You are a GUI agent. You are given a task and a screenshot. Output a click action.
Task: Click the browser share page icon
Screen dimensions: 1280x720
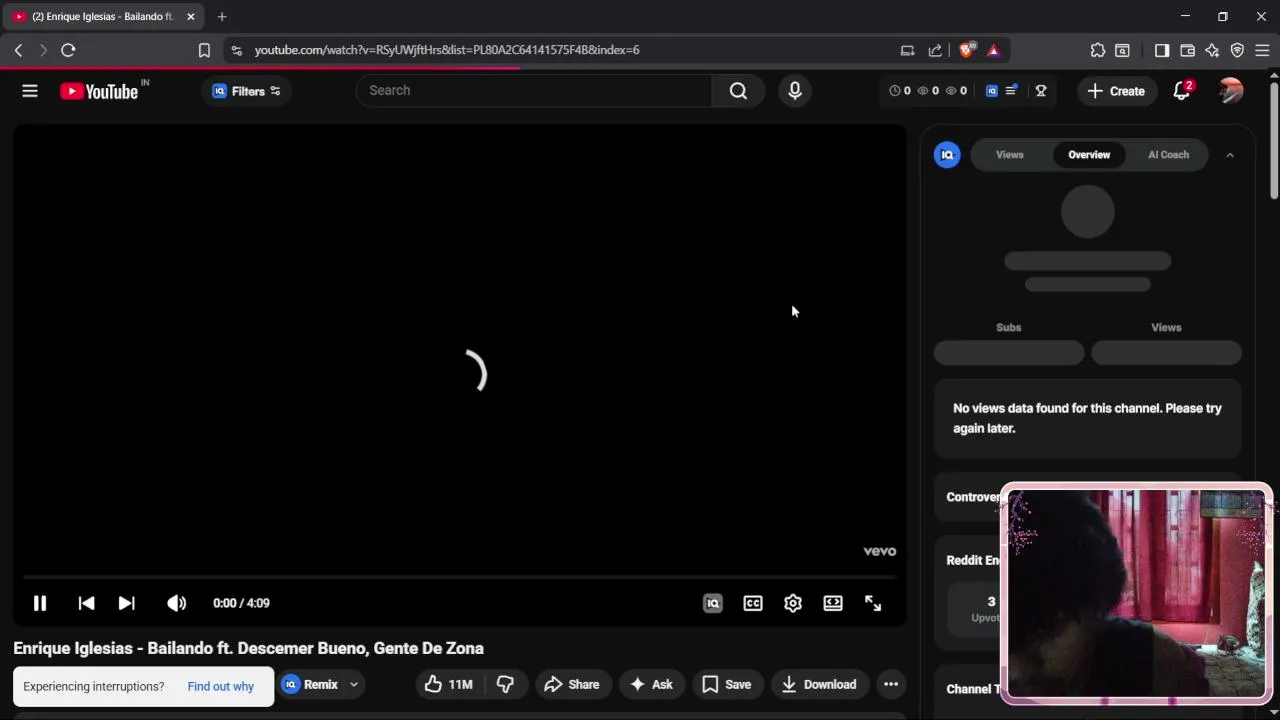[x=935, y=50]
